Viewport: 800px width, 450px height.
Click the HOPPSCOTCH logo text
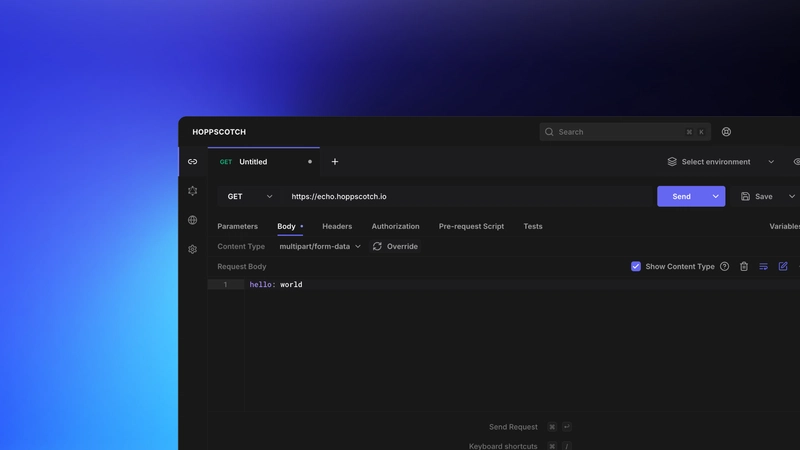219,132
